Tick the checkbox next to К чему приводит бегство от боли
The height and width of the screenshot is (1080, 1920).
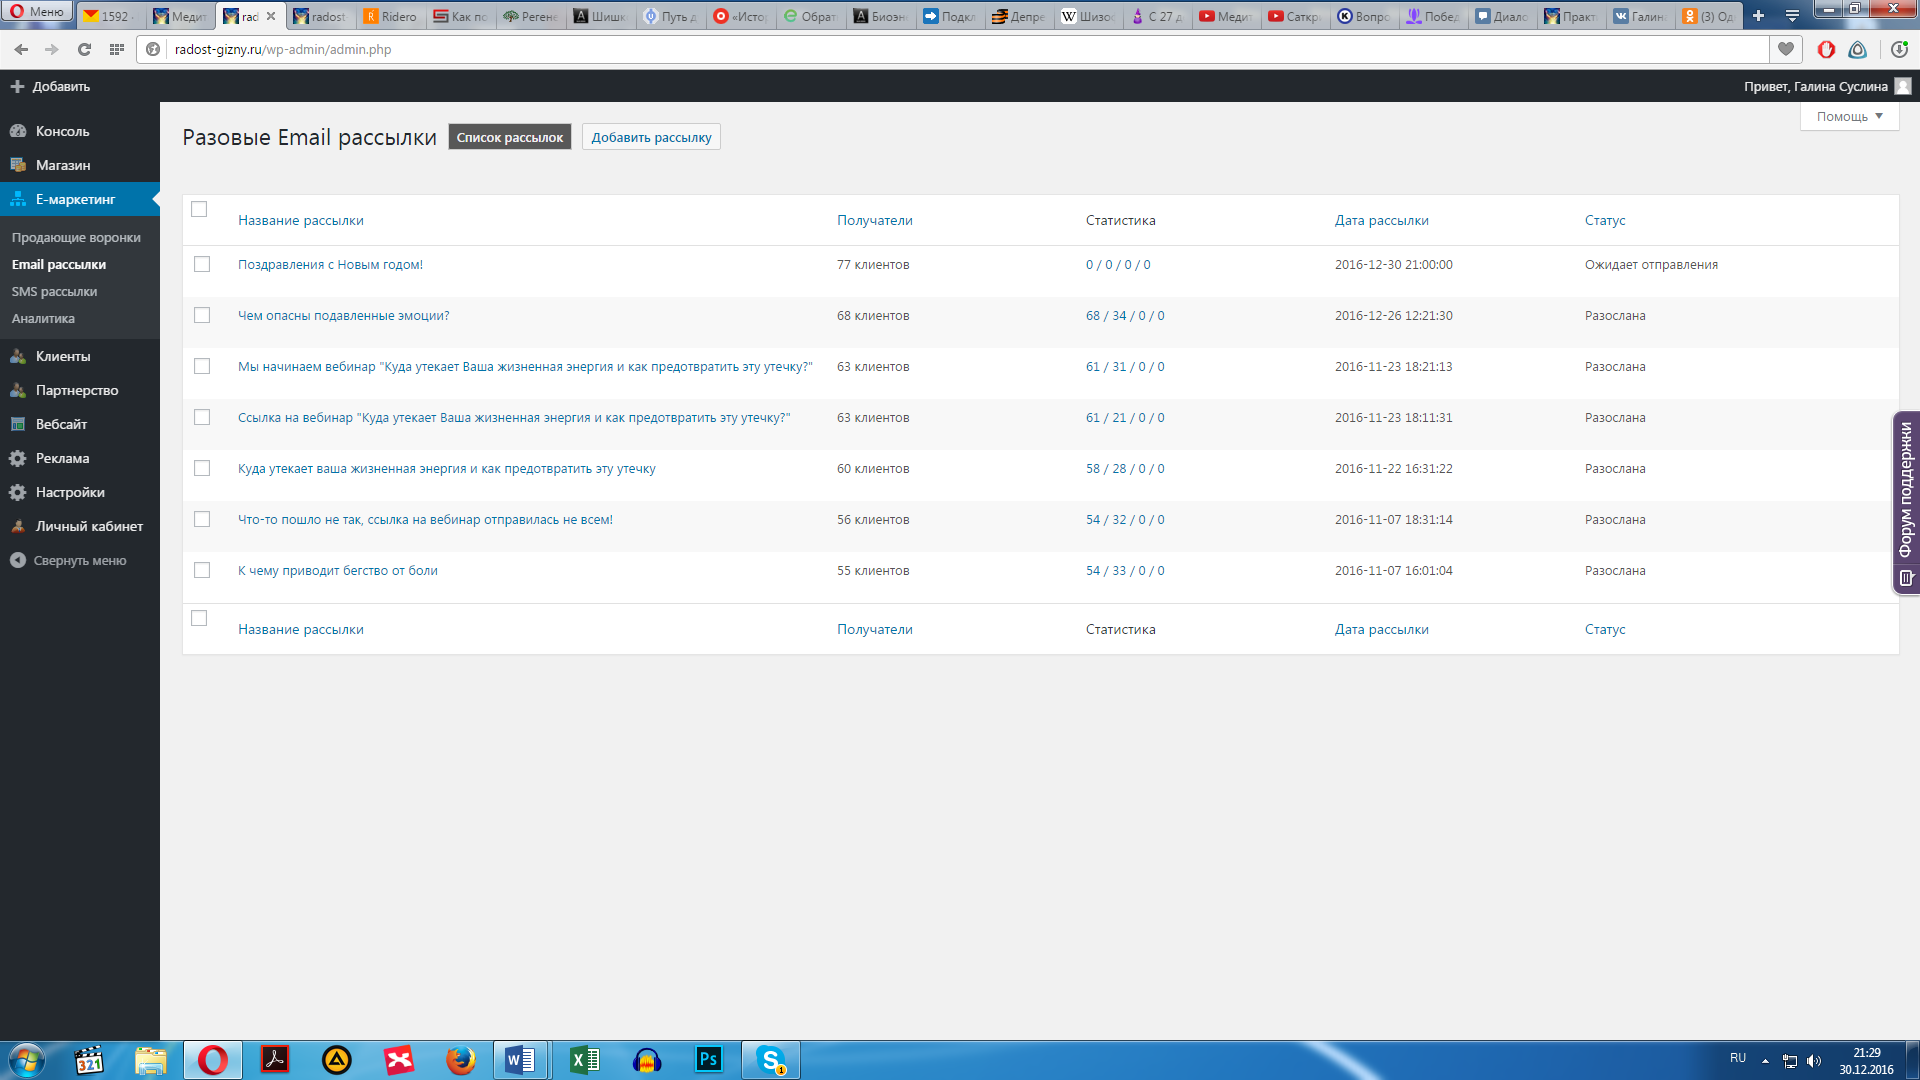(x=202, y=570)
